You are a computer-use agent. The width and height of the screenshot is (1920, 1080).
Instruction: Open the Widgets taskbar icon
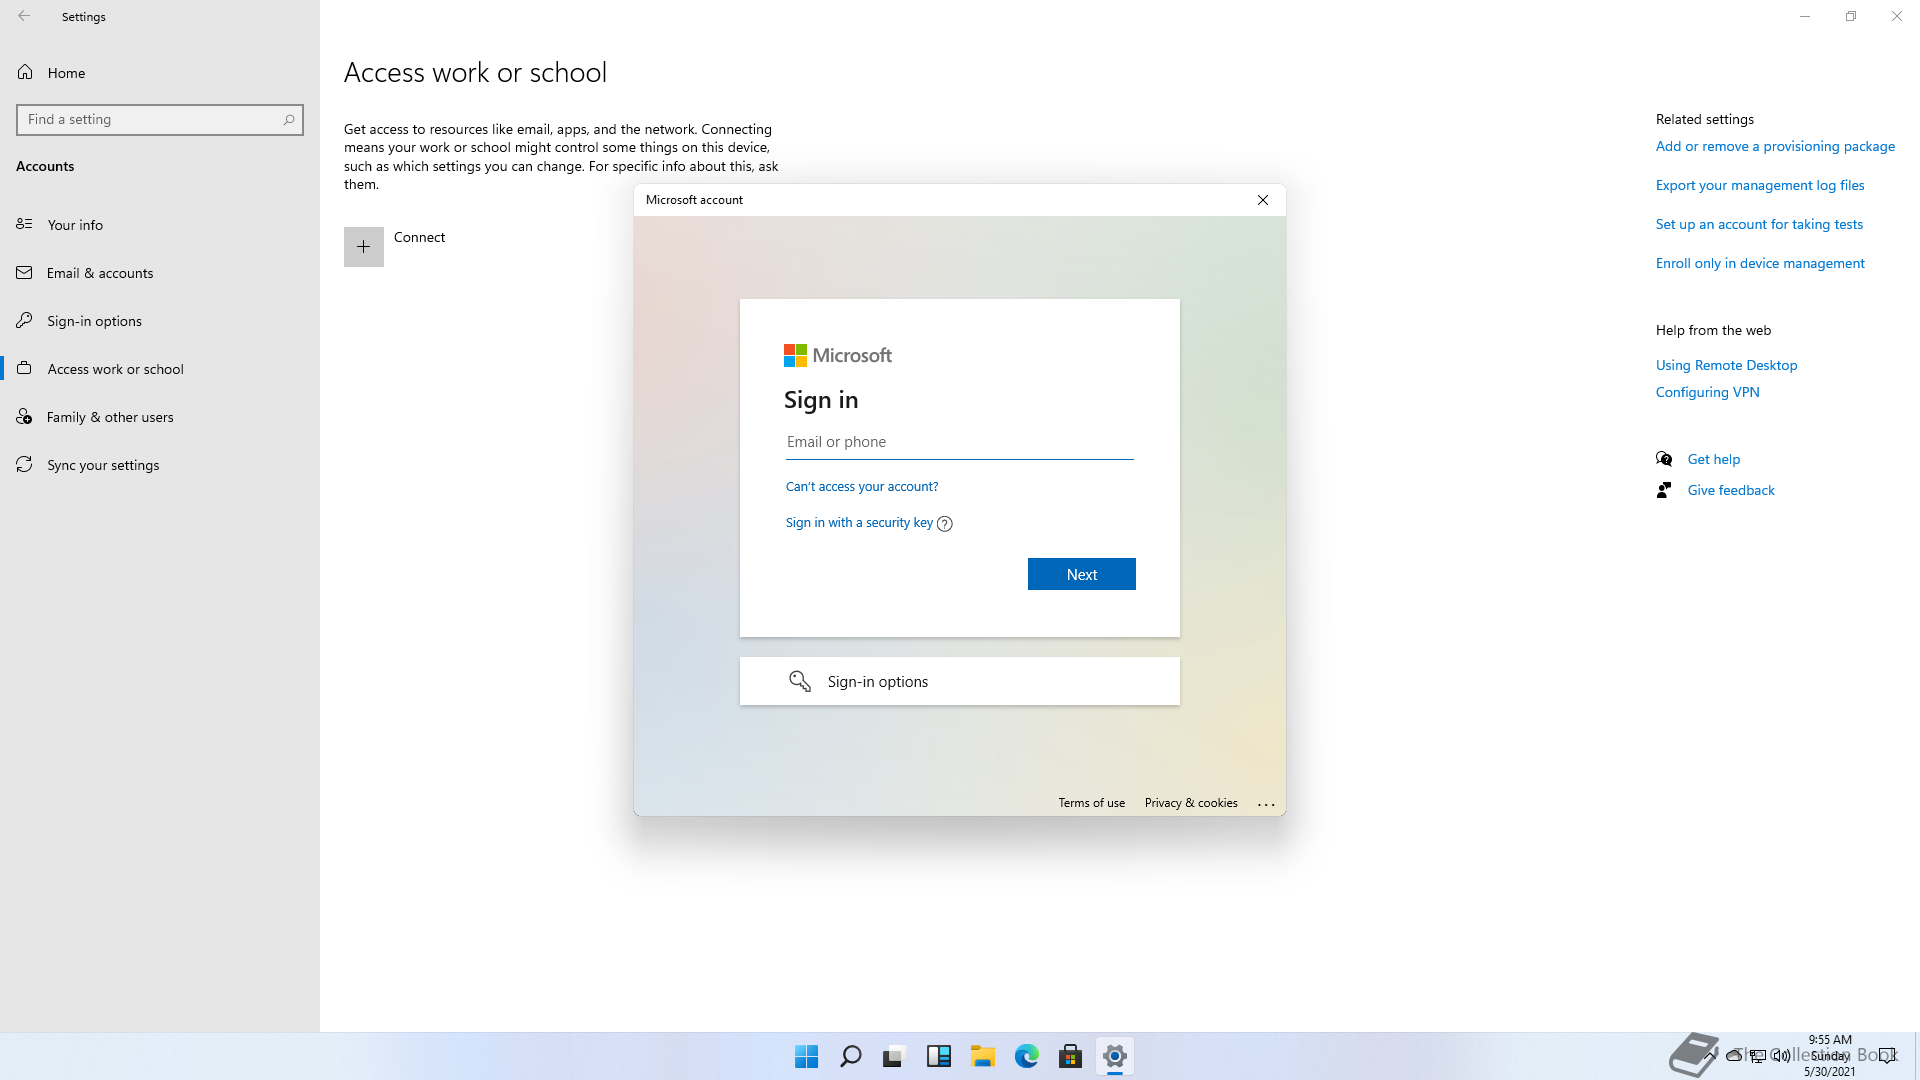[938, 1056]
